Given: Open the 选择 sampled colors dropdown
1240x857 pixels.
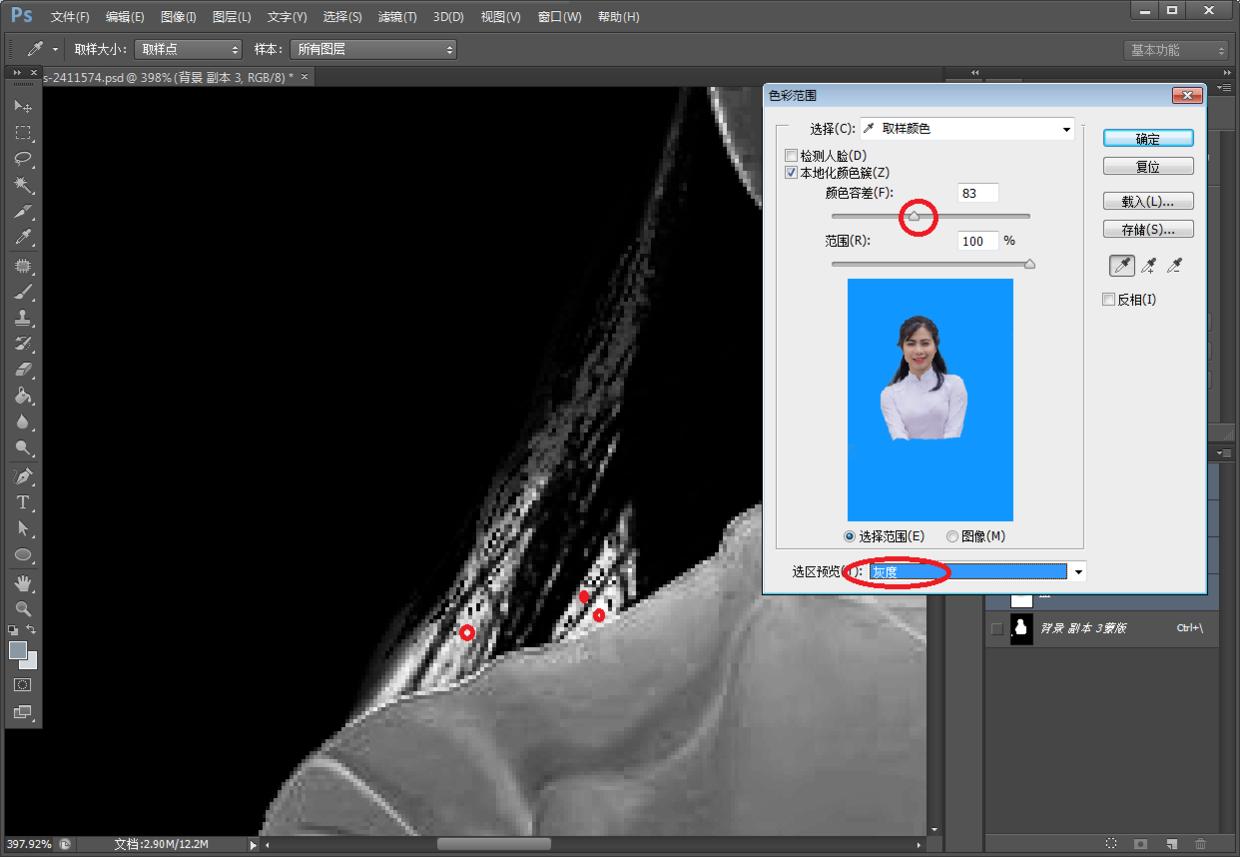Looking at the screenshot, I should pyautogui.click(x=967, y=129).
